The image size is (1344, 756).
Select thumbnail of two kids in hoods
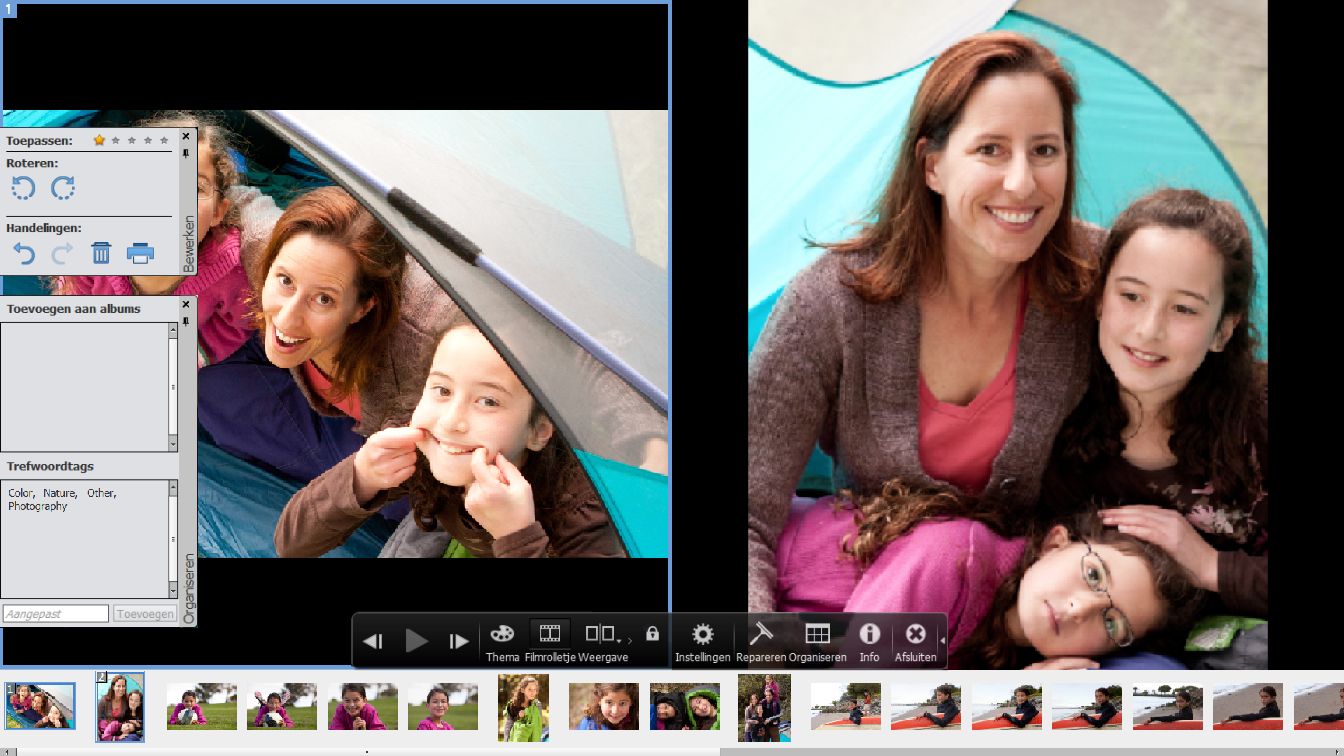click(685, 706)
